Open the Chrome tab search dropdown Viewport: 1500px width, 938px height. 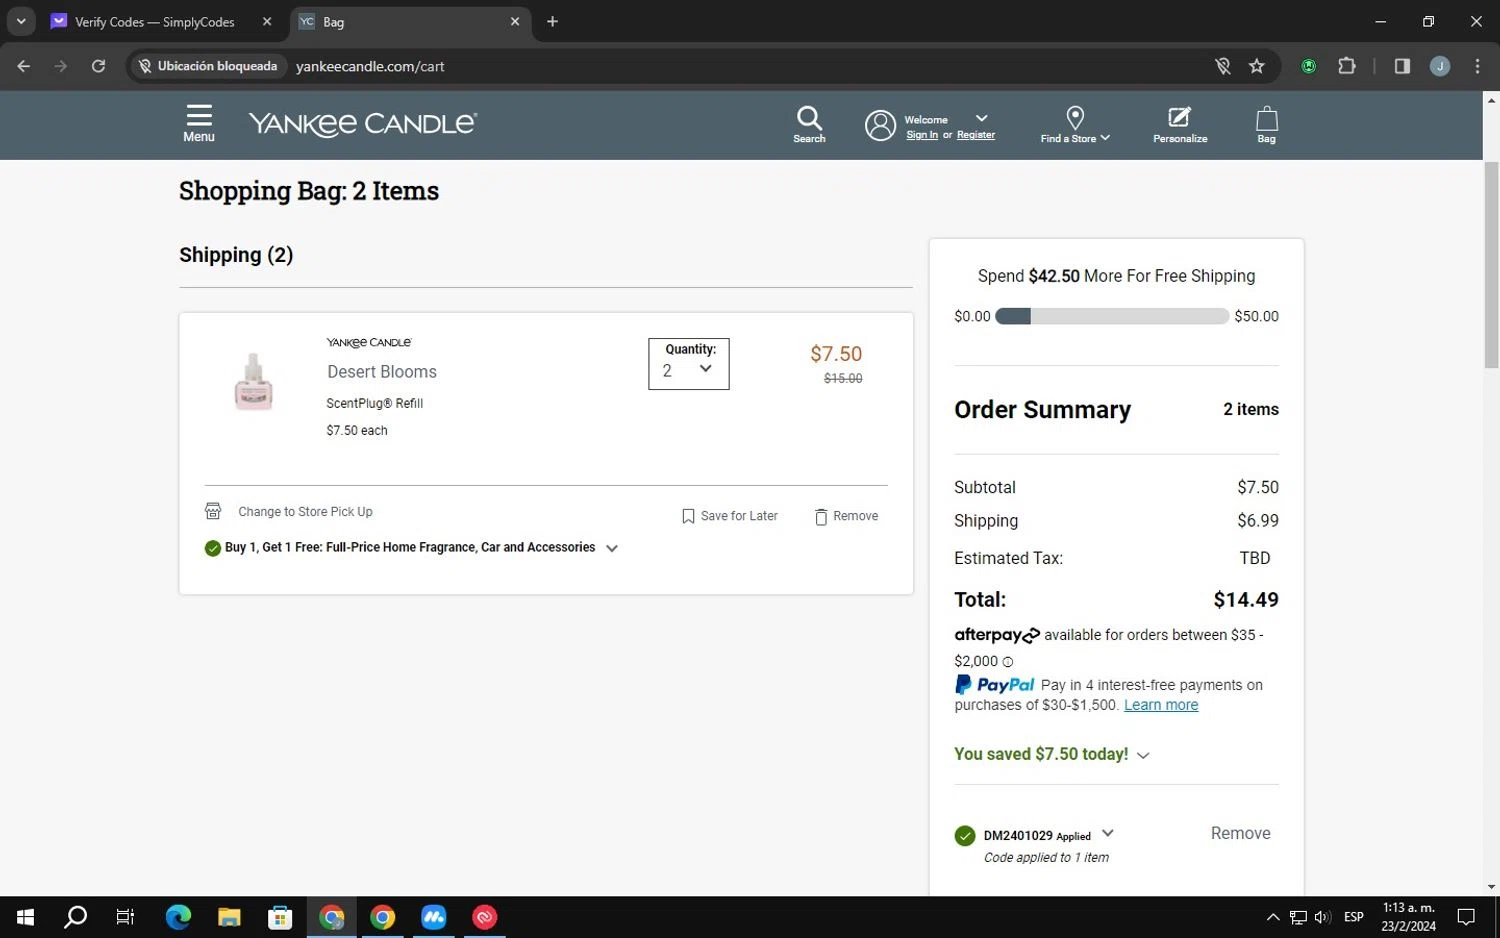20,21
